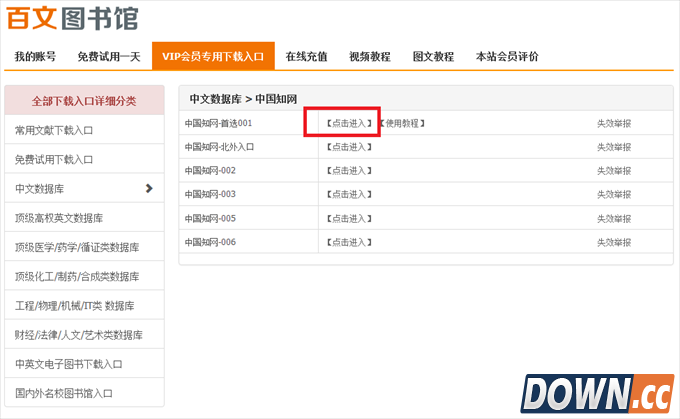
Task: Open 顶级高权英文数据库 category
Action: coord(84,218)
